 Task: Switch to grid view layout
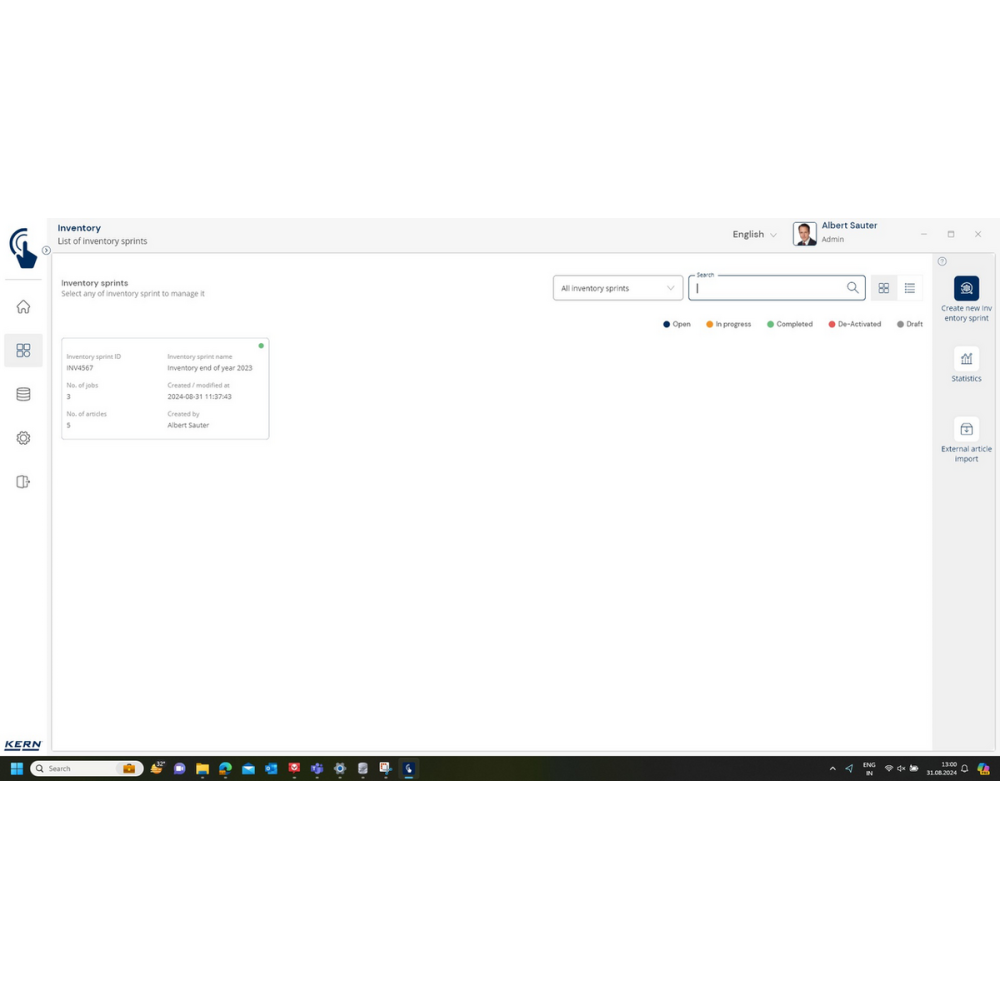pyautogui.click(x=884, y=288)
